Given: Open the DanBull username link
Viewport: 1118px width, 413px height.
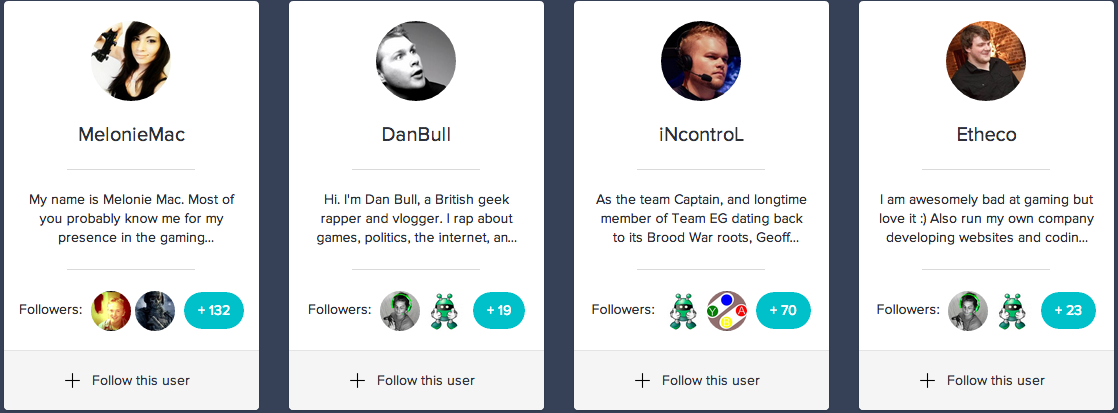Looking at the screenshot, I should coord(416,134).
